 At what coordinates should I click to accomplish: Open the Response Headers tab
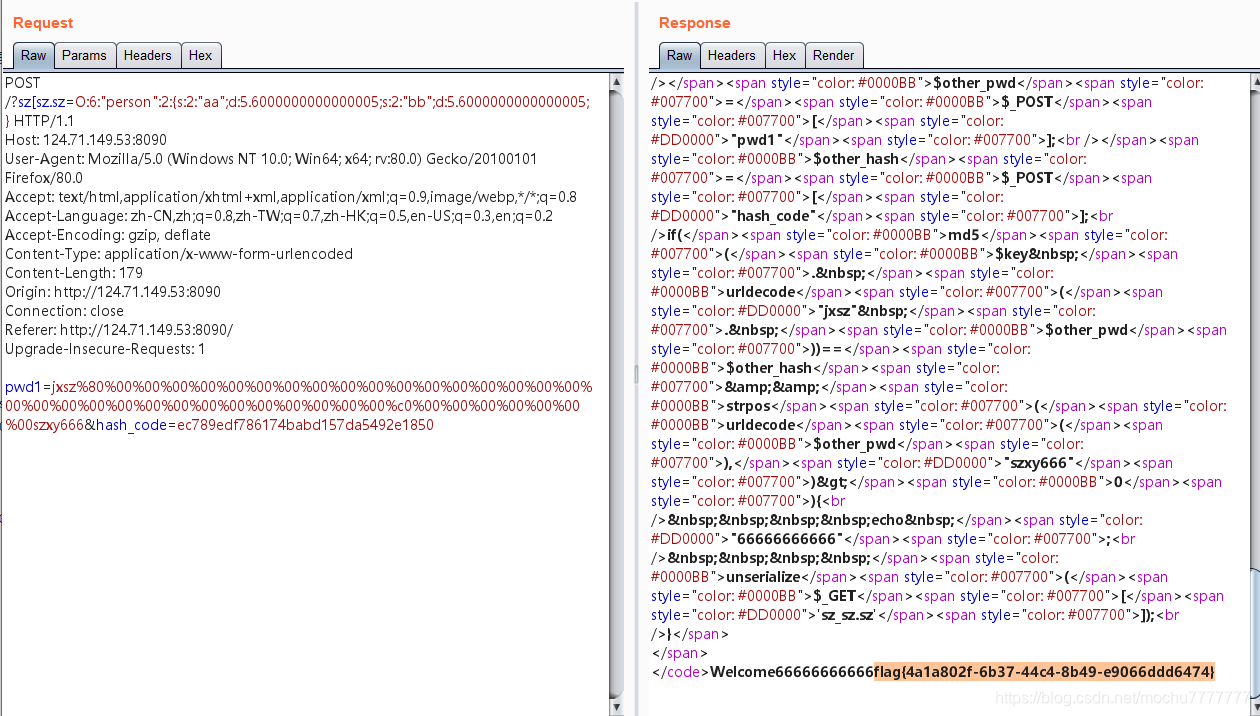tap(732, 56)
